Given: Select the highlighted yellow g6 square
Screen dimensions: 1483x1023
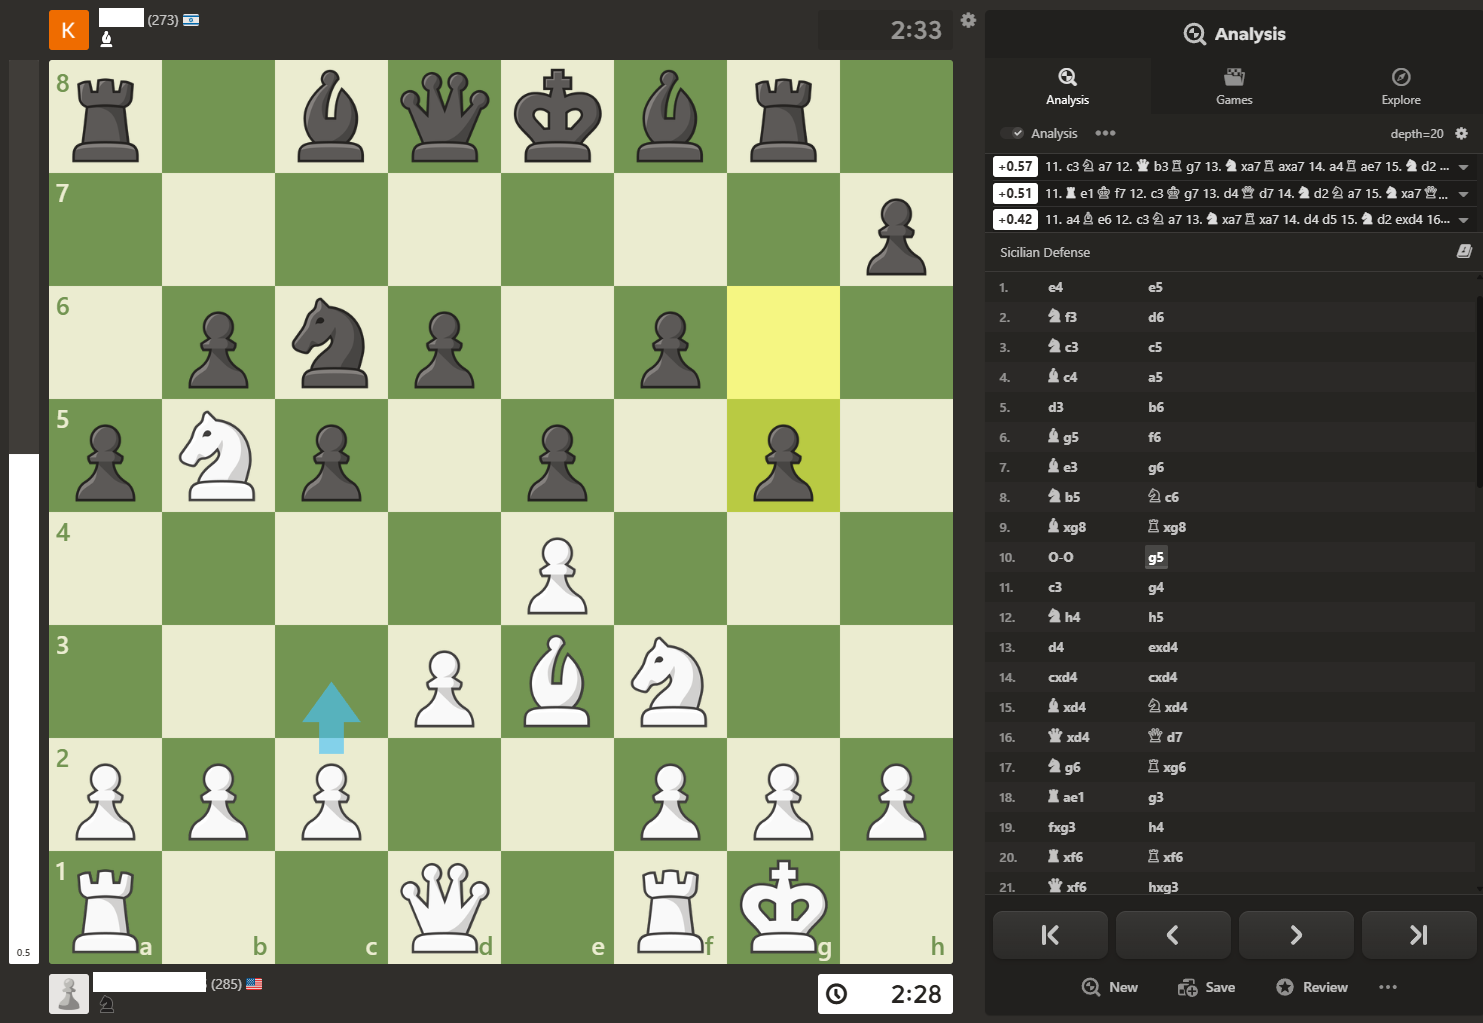Looking at the screenshot, I should point(783,343).
